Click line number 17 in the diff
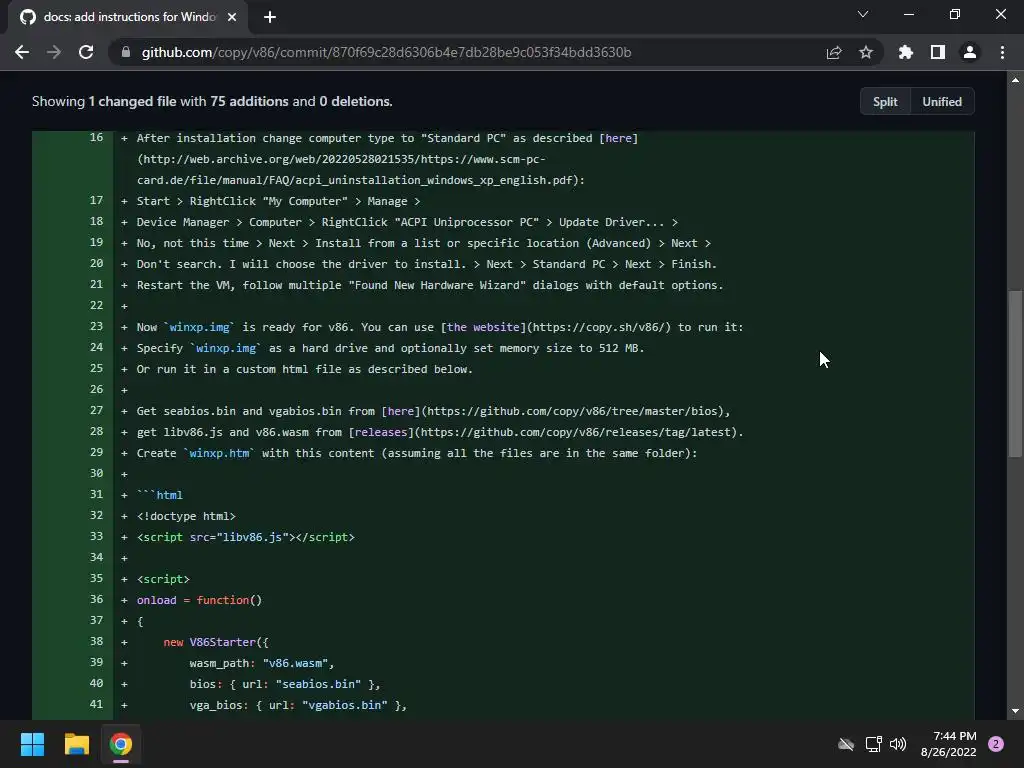 (96, 200)
